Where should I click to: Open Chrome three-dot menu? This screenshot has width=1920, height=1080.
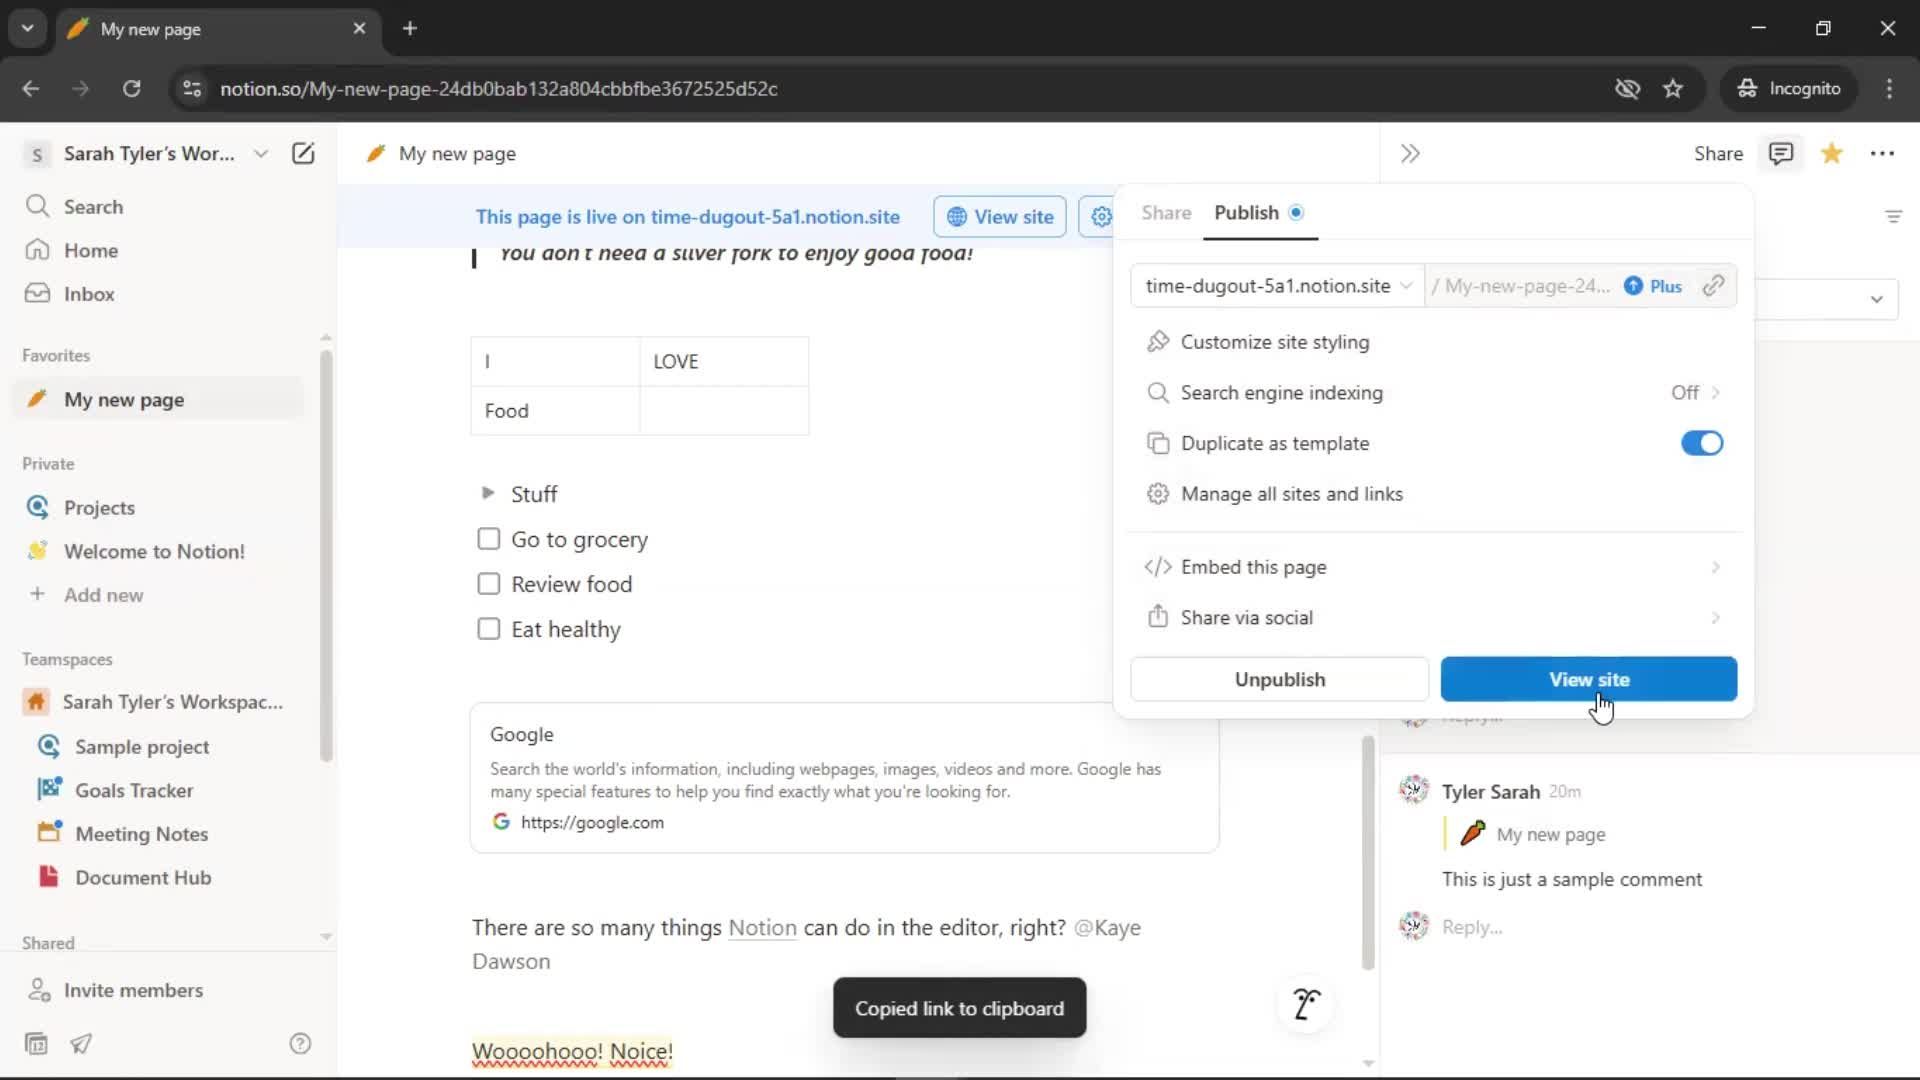[1889, 88]
